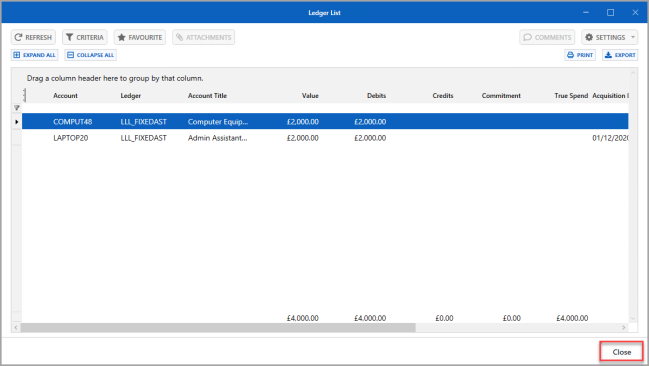Click the Computer Equip... account title
This screenshot has width=649, height=366.
(x=218, y=122)
